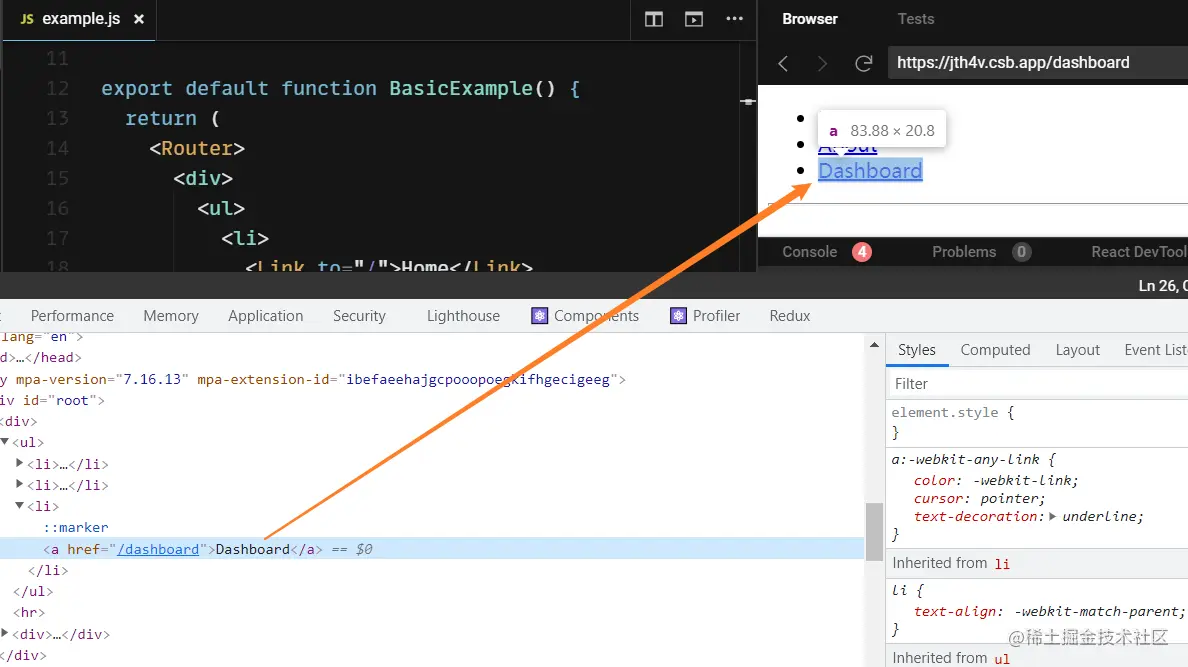
Task: Select the example.js file tab
Action: (x=79, y=19)
